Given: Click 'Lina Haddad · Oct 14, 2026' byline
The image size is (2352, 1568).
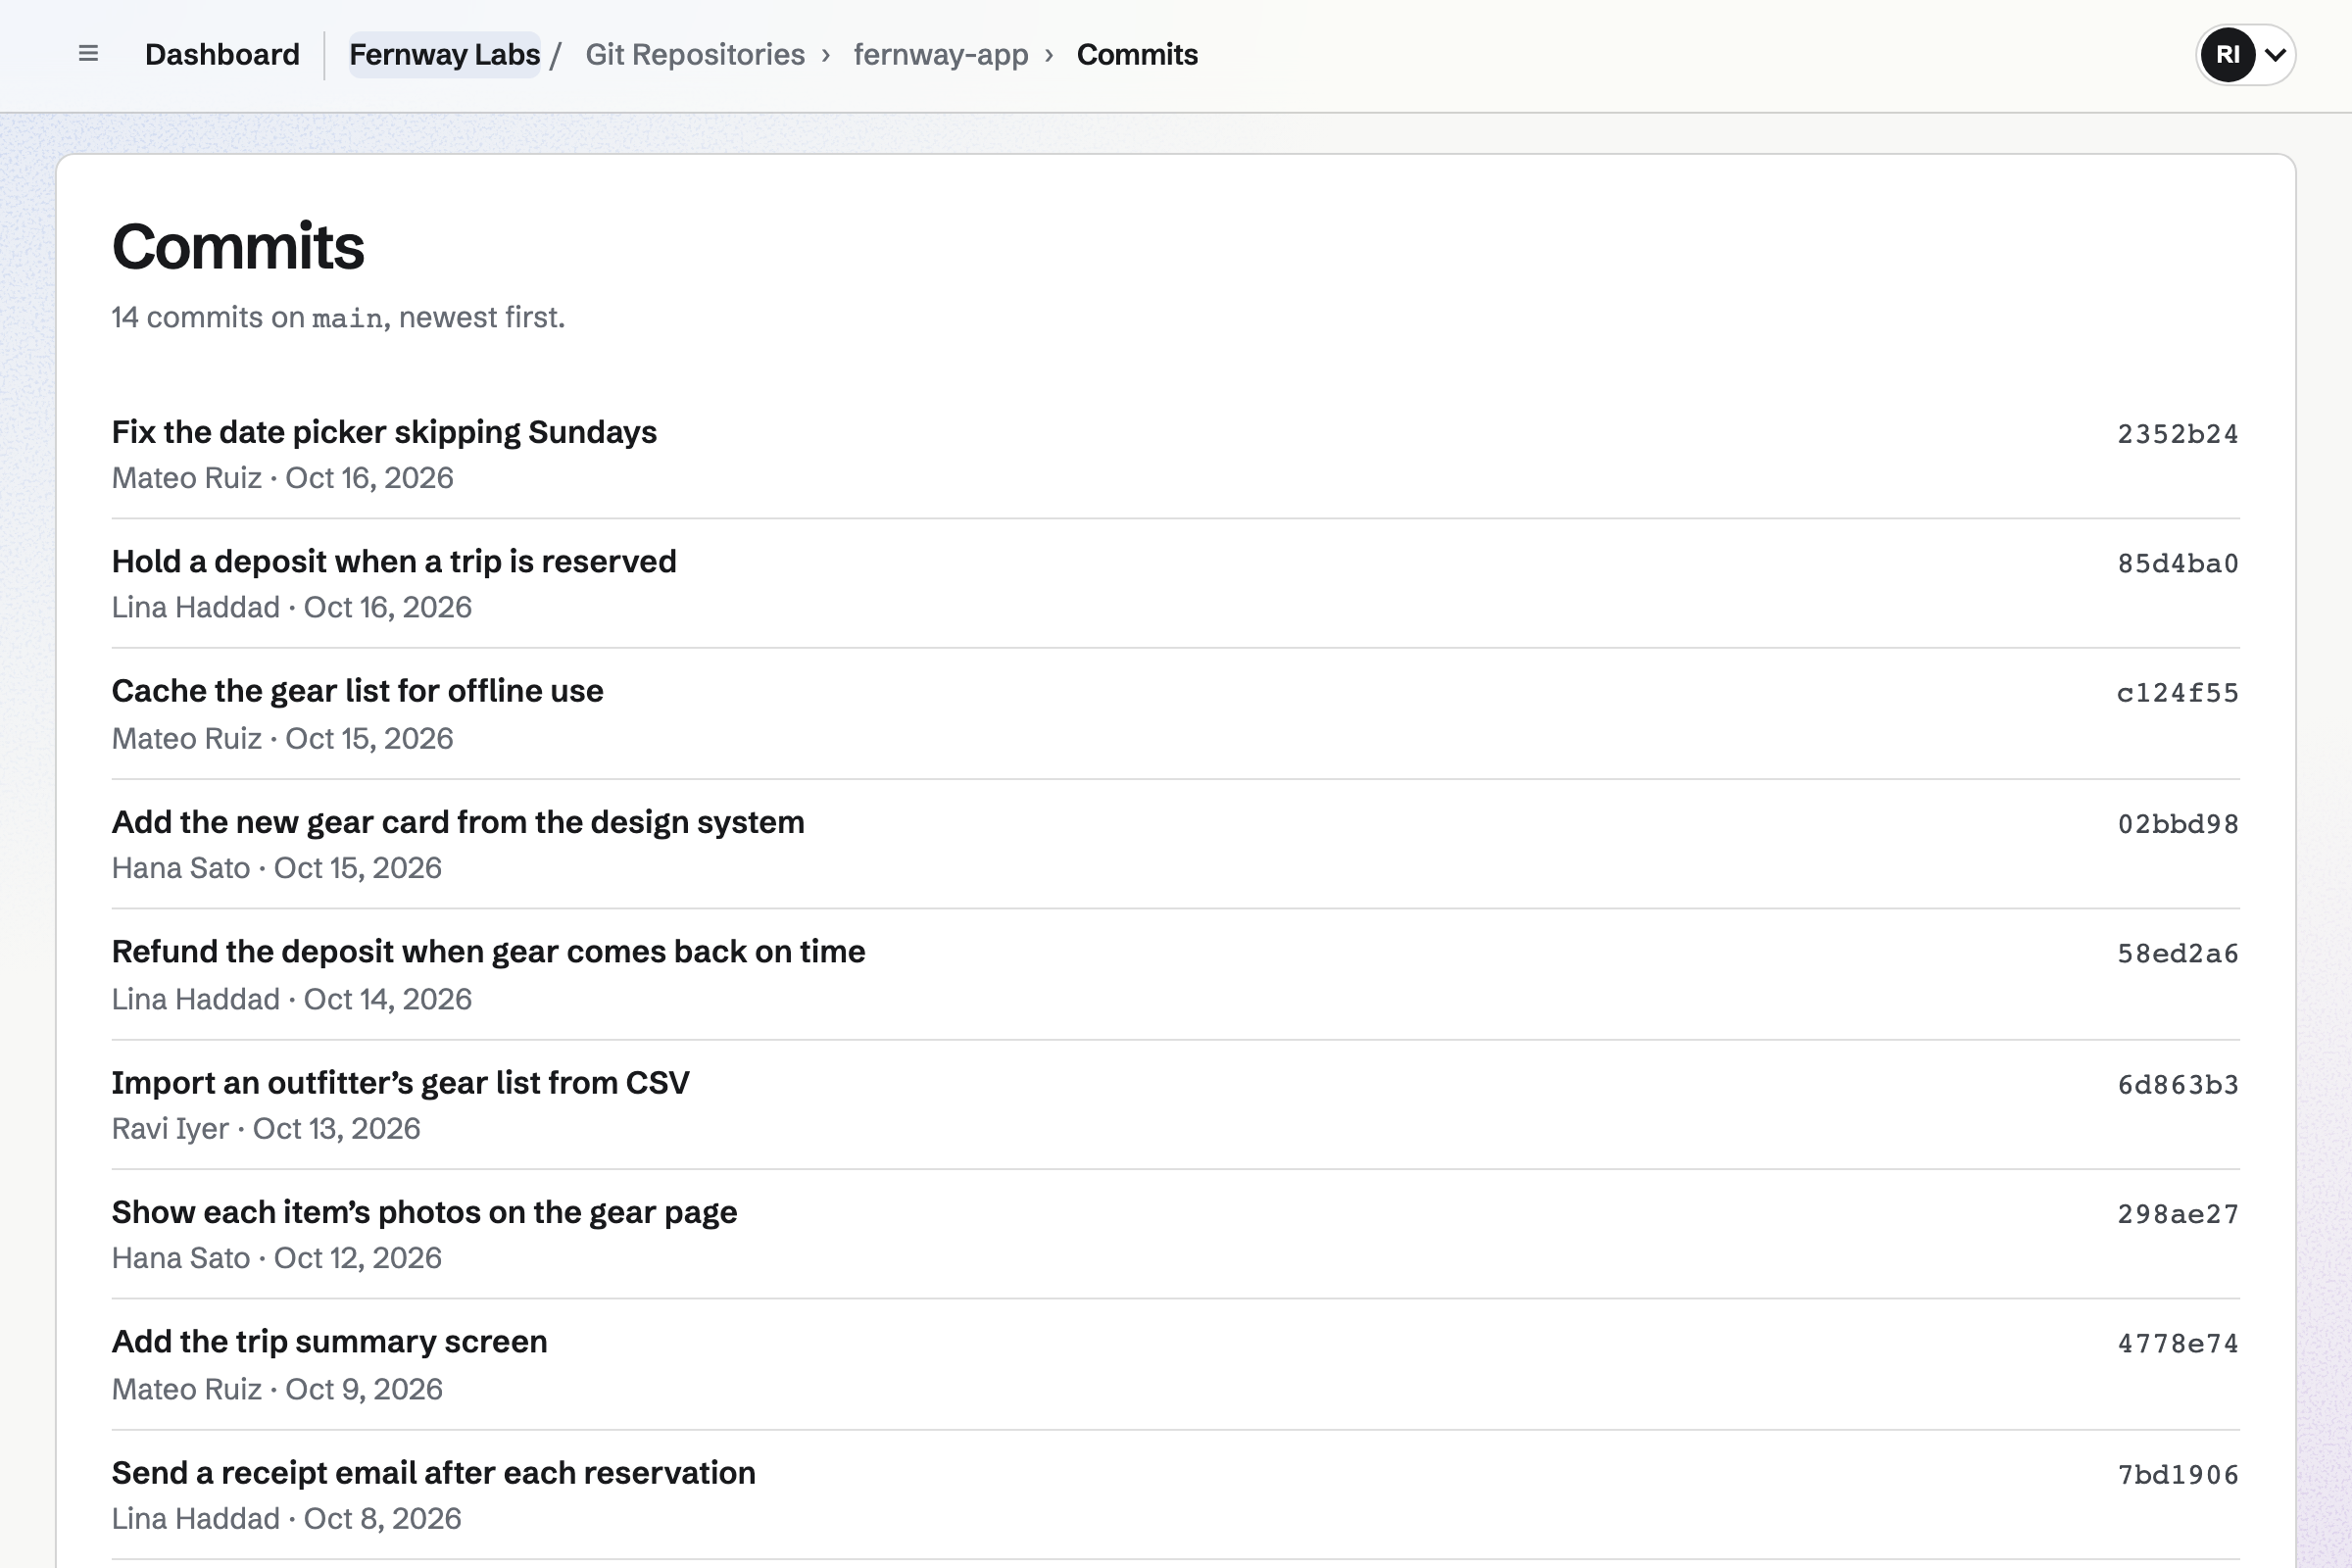Looking at the screenshot, I should pos(291,998).
